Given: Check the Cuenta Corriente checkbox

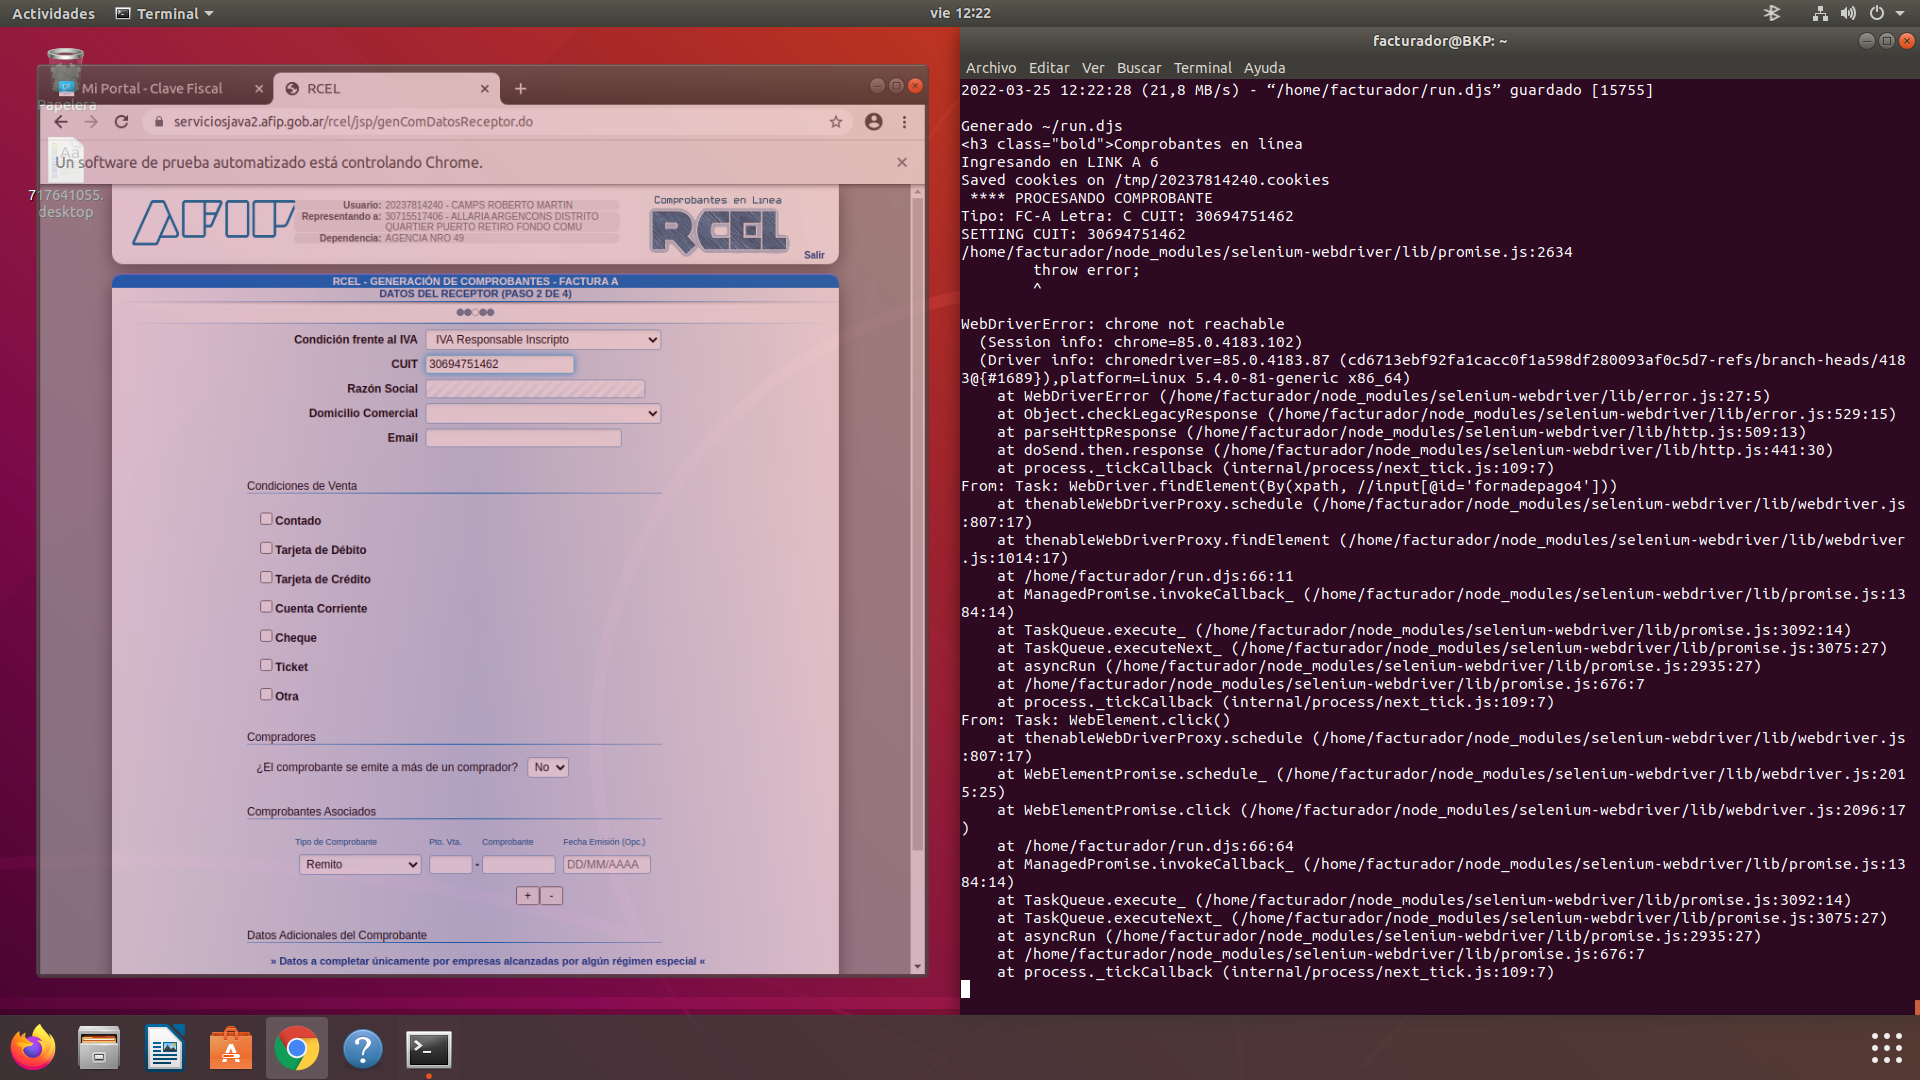Looking at the screenshot, I should click(266, 606).
